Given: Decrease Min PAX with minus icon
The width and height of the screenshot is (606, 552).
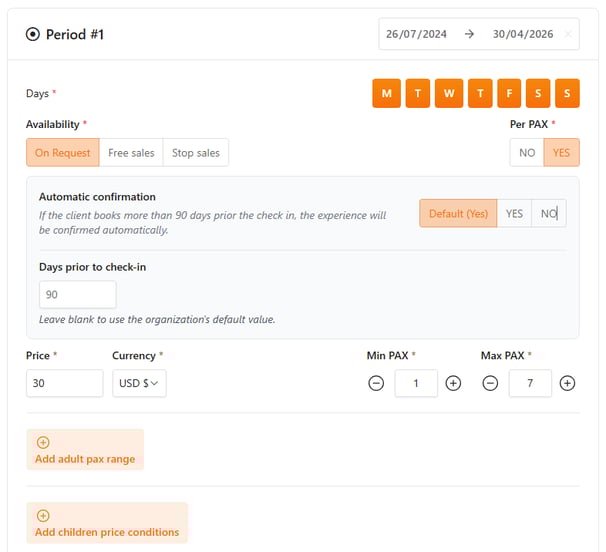Looking at the screenshot, I should (376, 384).
